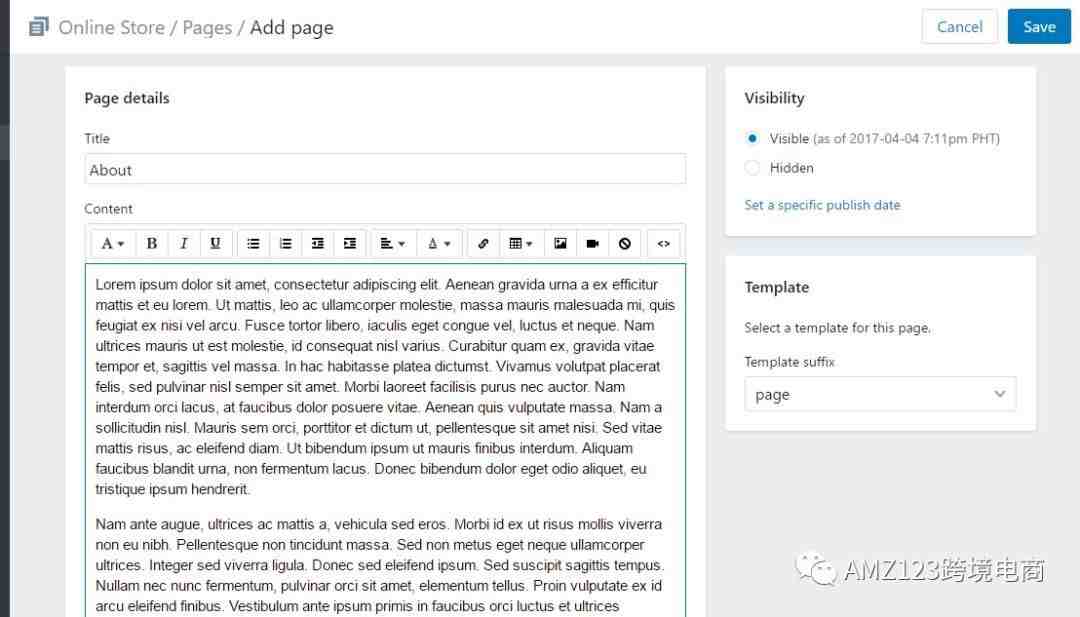This screenshot has width=1080, height=617.
Task: Clear formatting with the circle-slash icon
Action: point(625,244)
